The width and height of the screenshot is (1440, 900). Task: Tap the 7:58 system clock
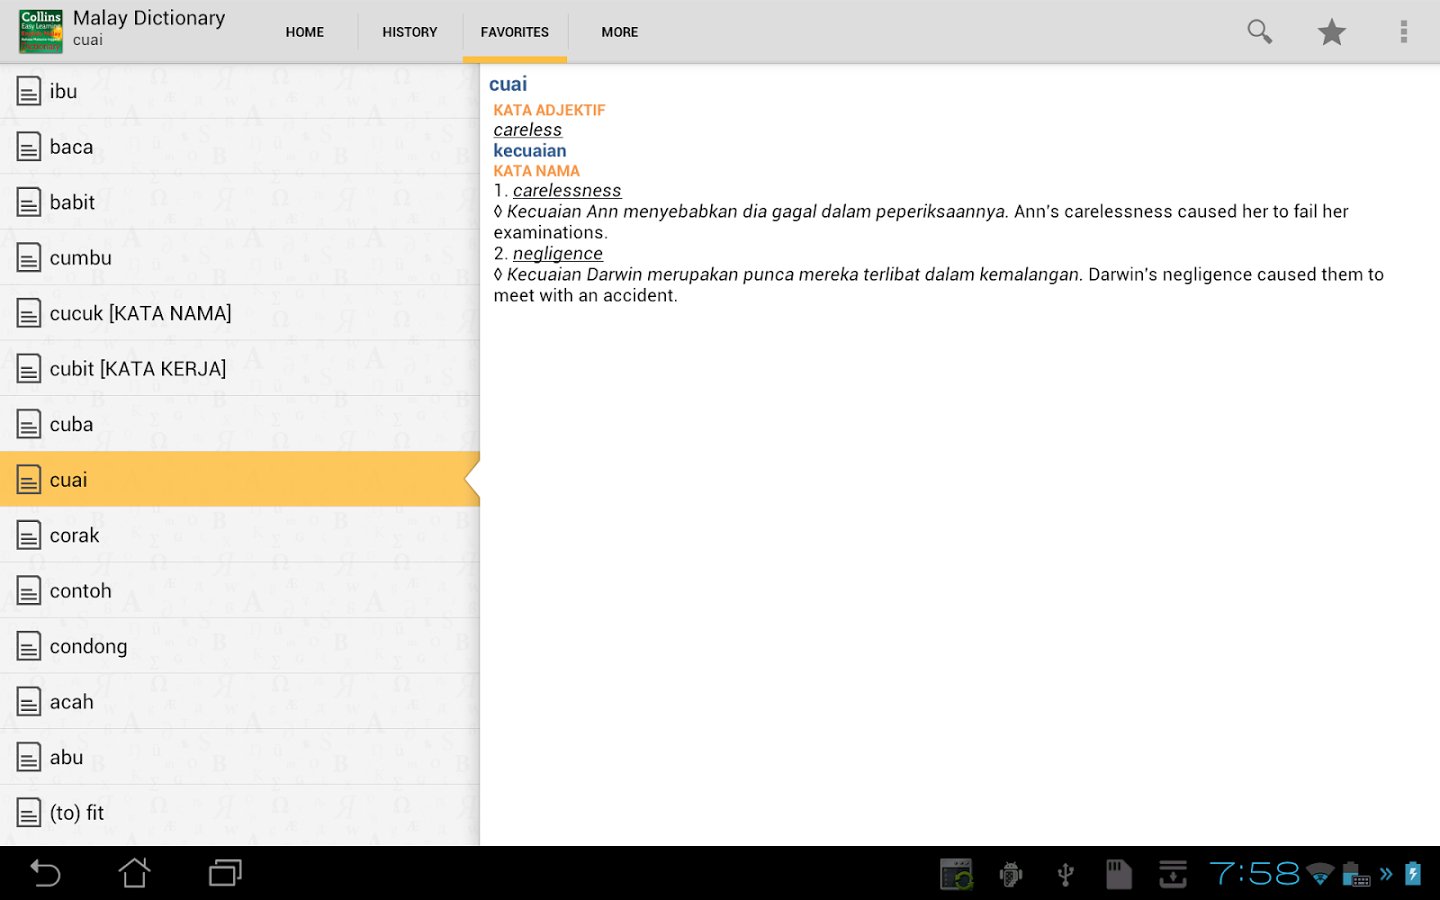tap(1254, 874)
